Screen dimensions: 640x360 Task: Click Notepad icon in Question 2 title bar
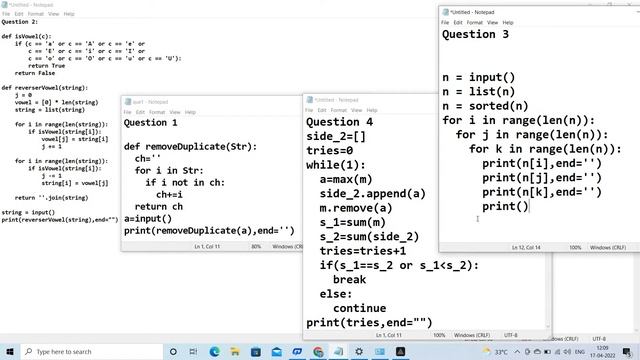pos(4,5)
